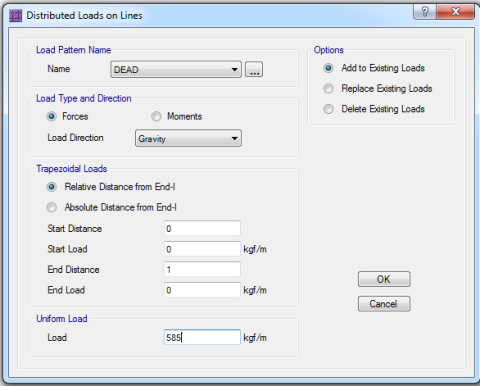Open the Load Direction Gravity dropdown

[x=188, y=138]
